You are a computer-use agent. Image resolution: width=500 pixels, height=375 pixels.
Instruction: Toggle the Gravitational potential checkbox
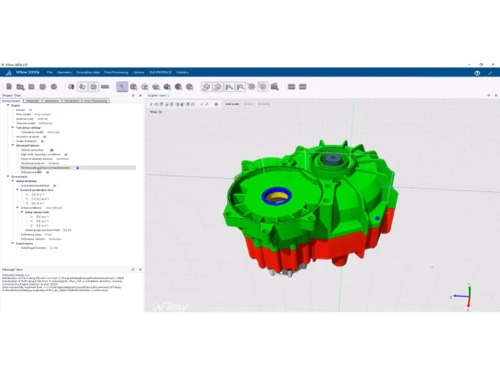[x=54, y=186]
